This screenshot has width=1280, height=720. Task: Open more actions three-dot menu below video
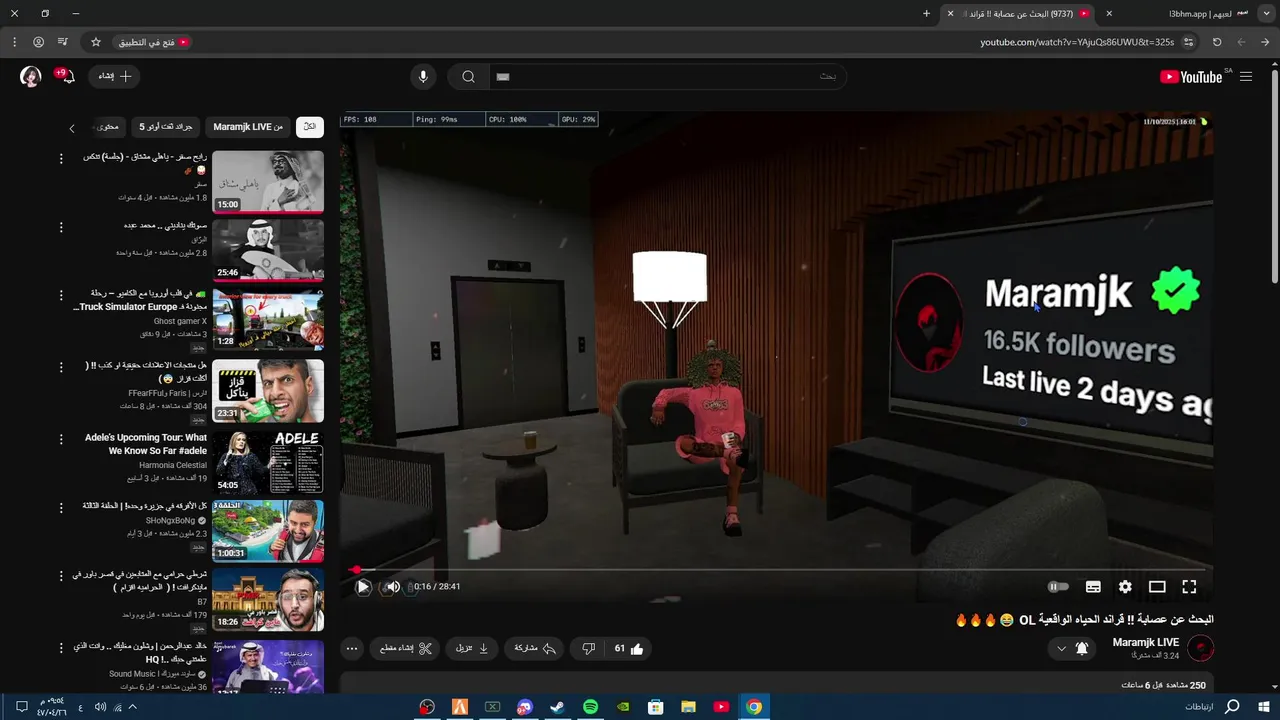tap(352, 648)
